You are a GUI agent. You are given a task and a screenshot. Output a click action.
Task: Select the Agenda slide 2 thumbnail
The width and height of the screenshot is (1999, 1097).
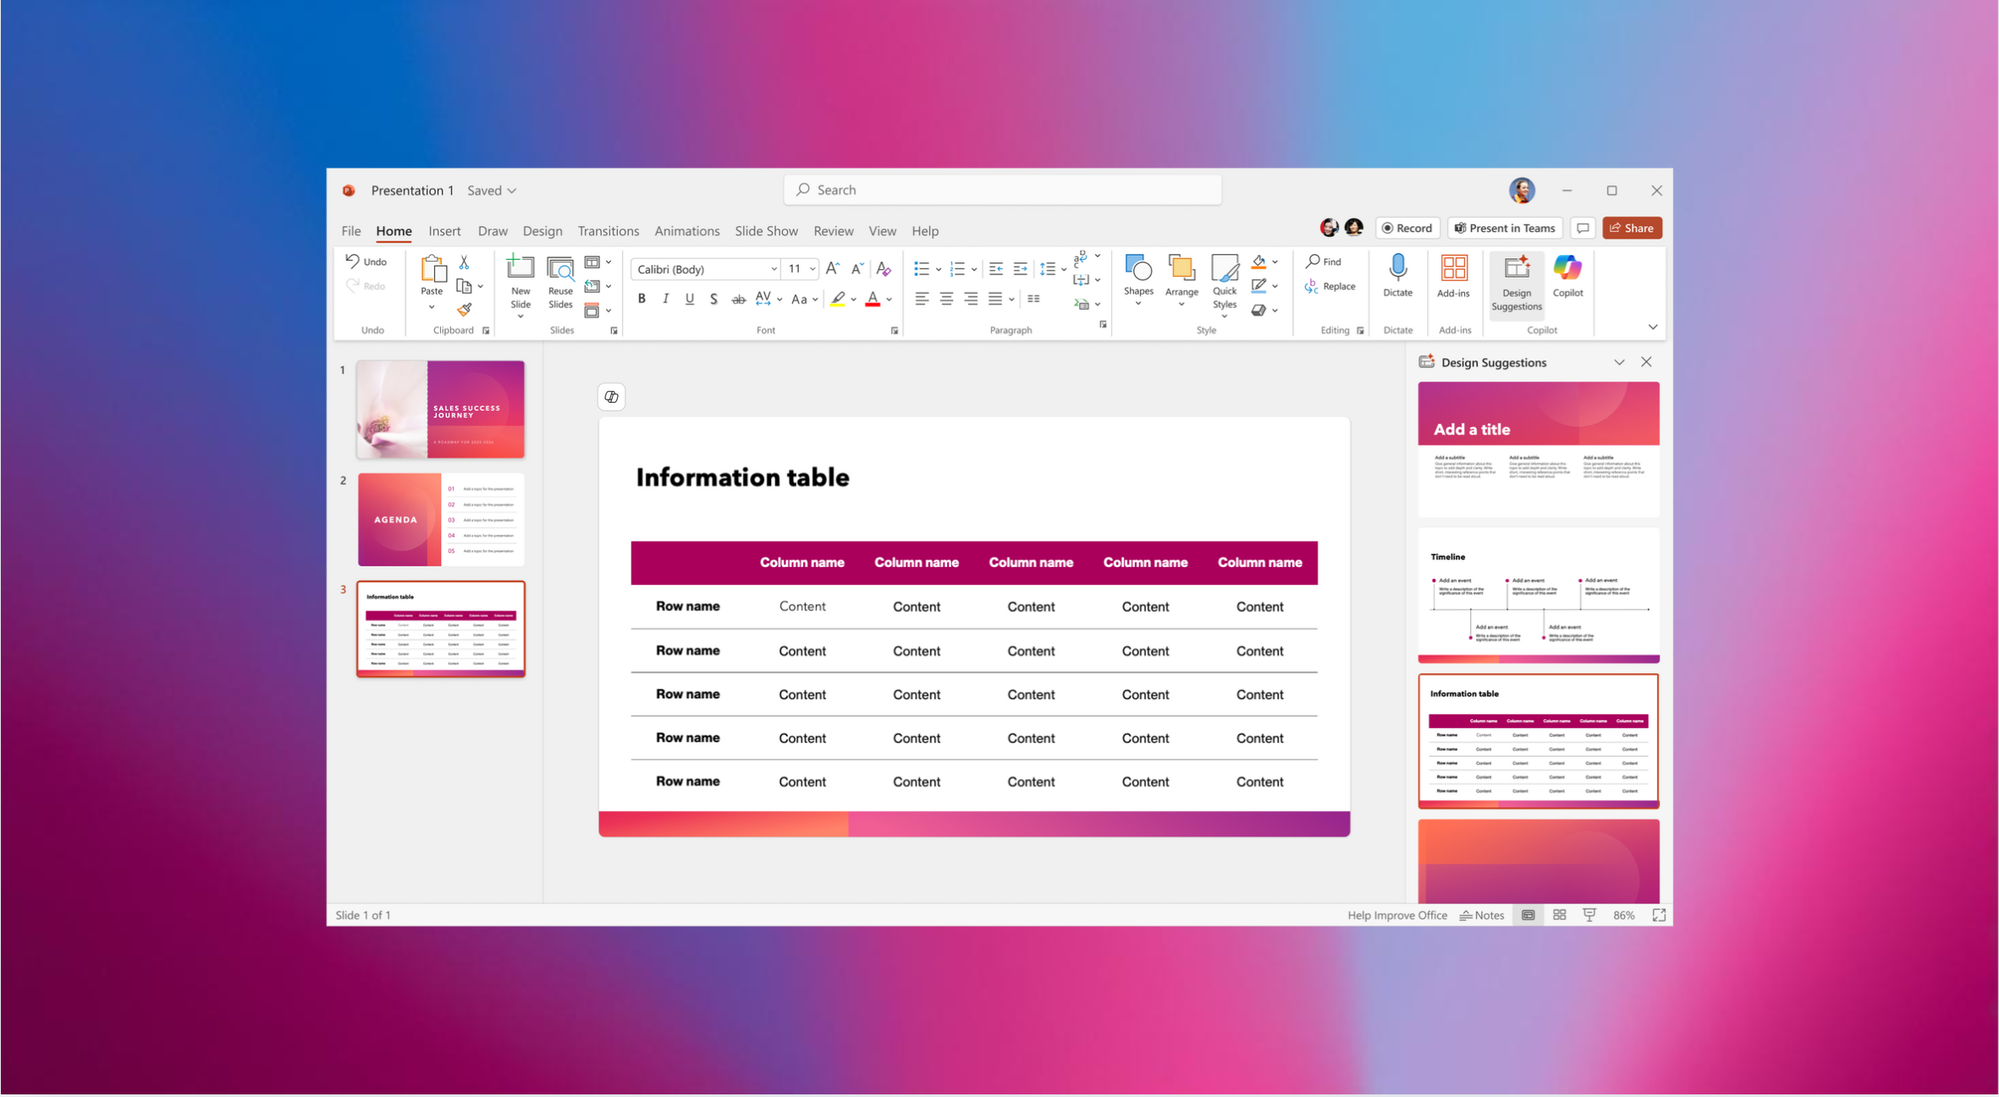(x=441, y=519)
